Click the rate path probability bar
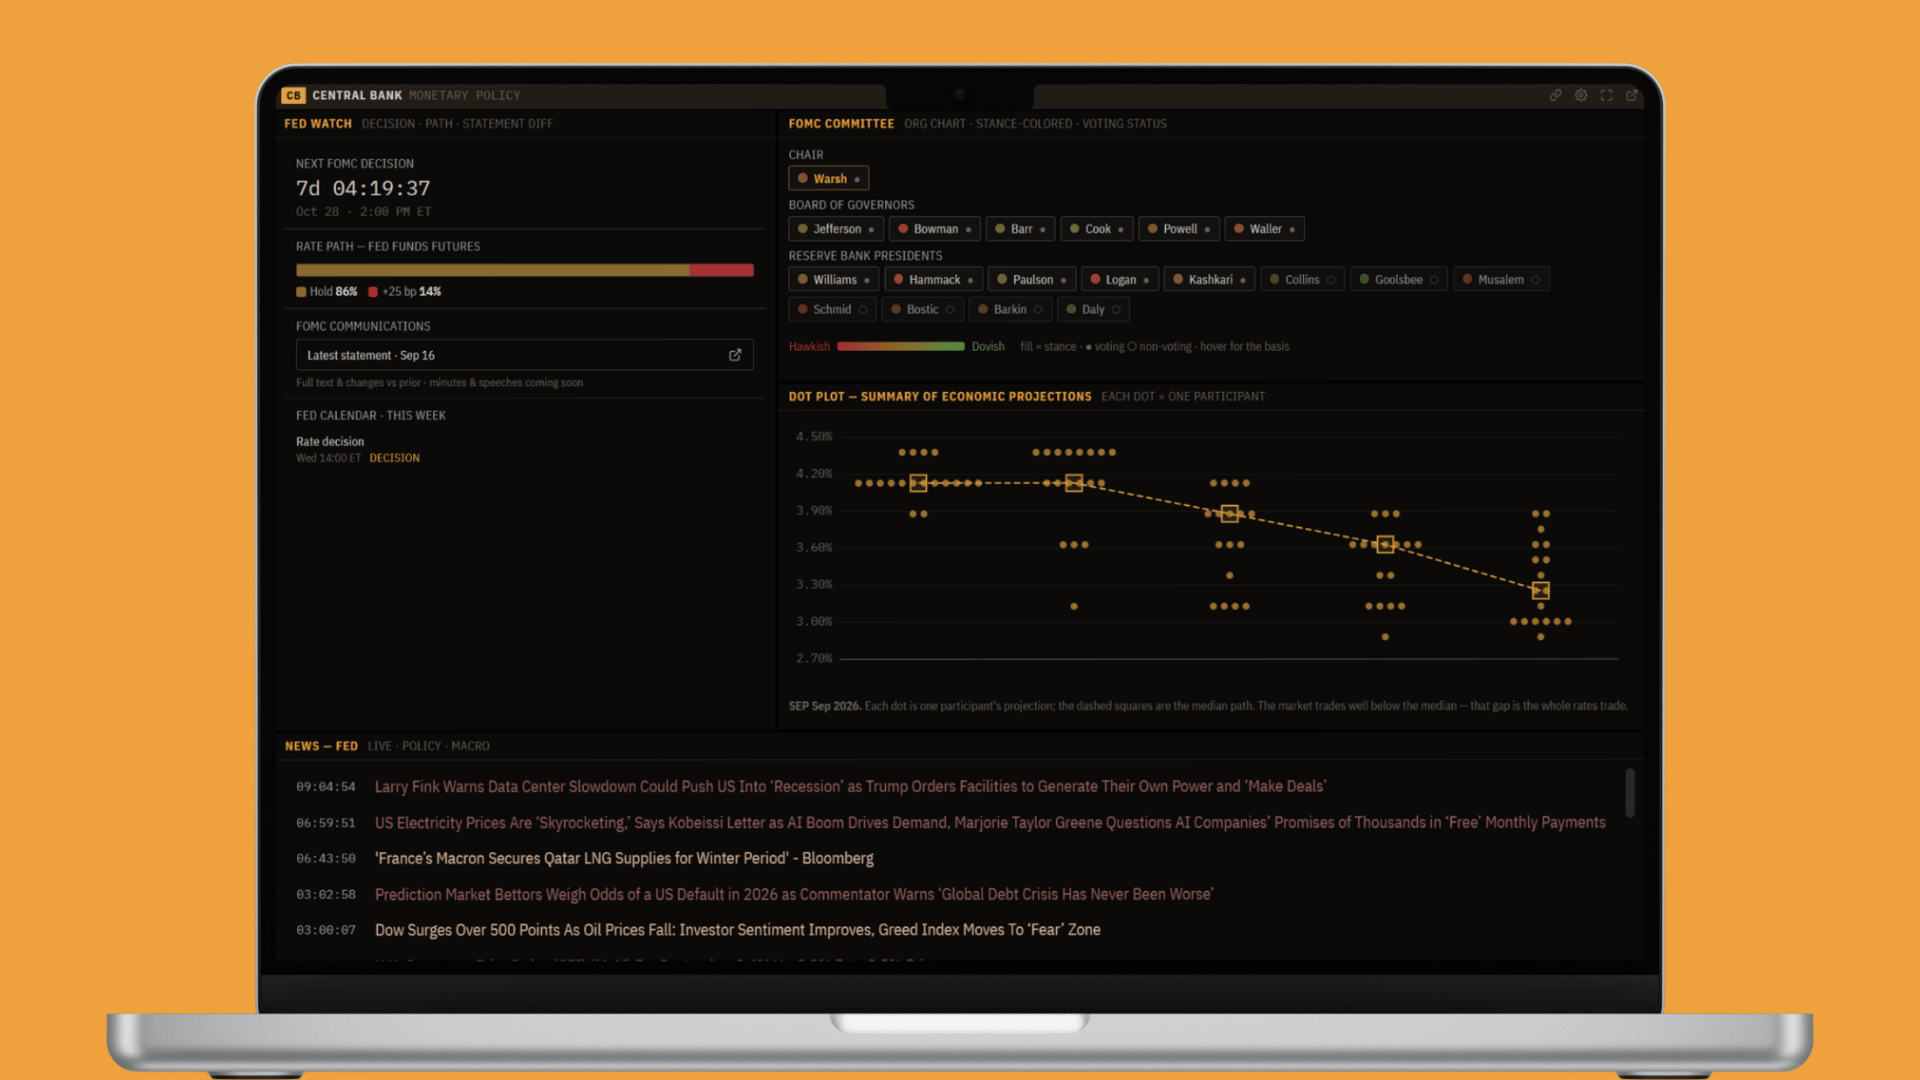 click(x=524, y=270)
